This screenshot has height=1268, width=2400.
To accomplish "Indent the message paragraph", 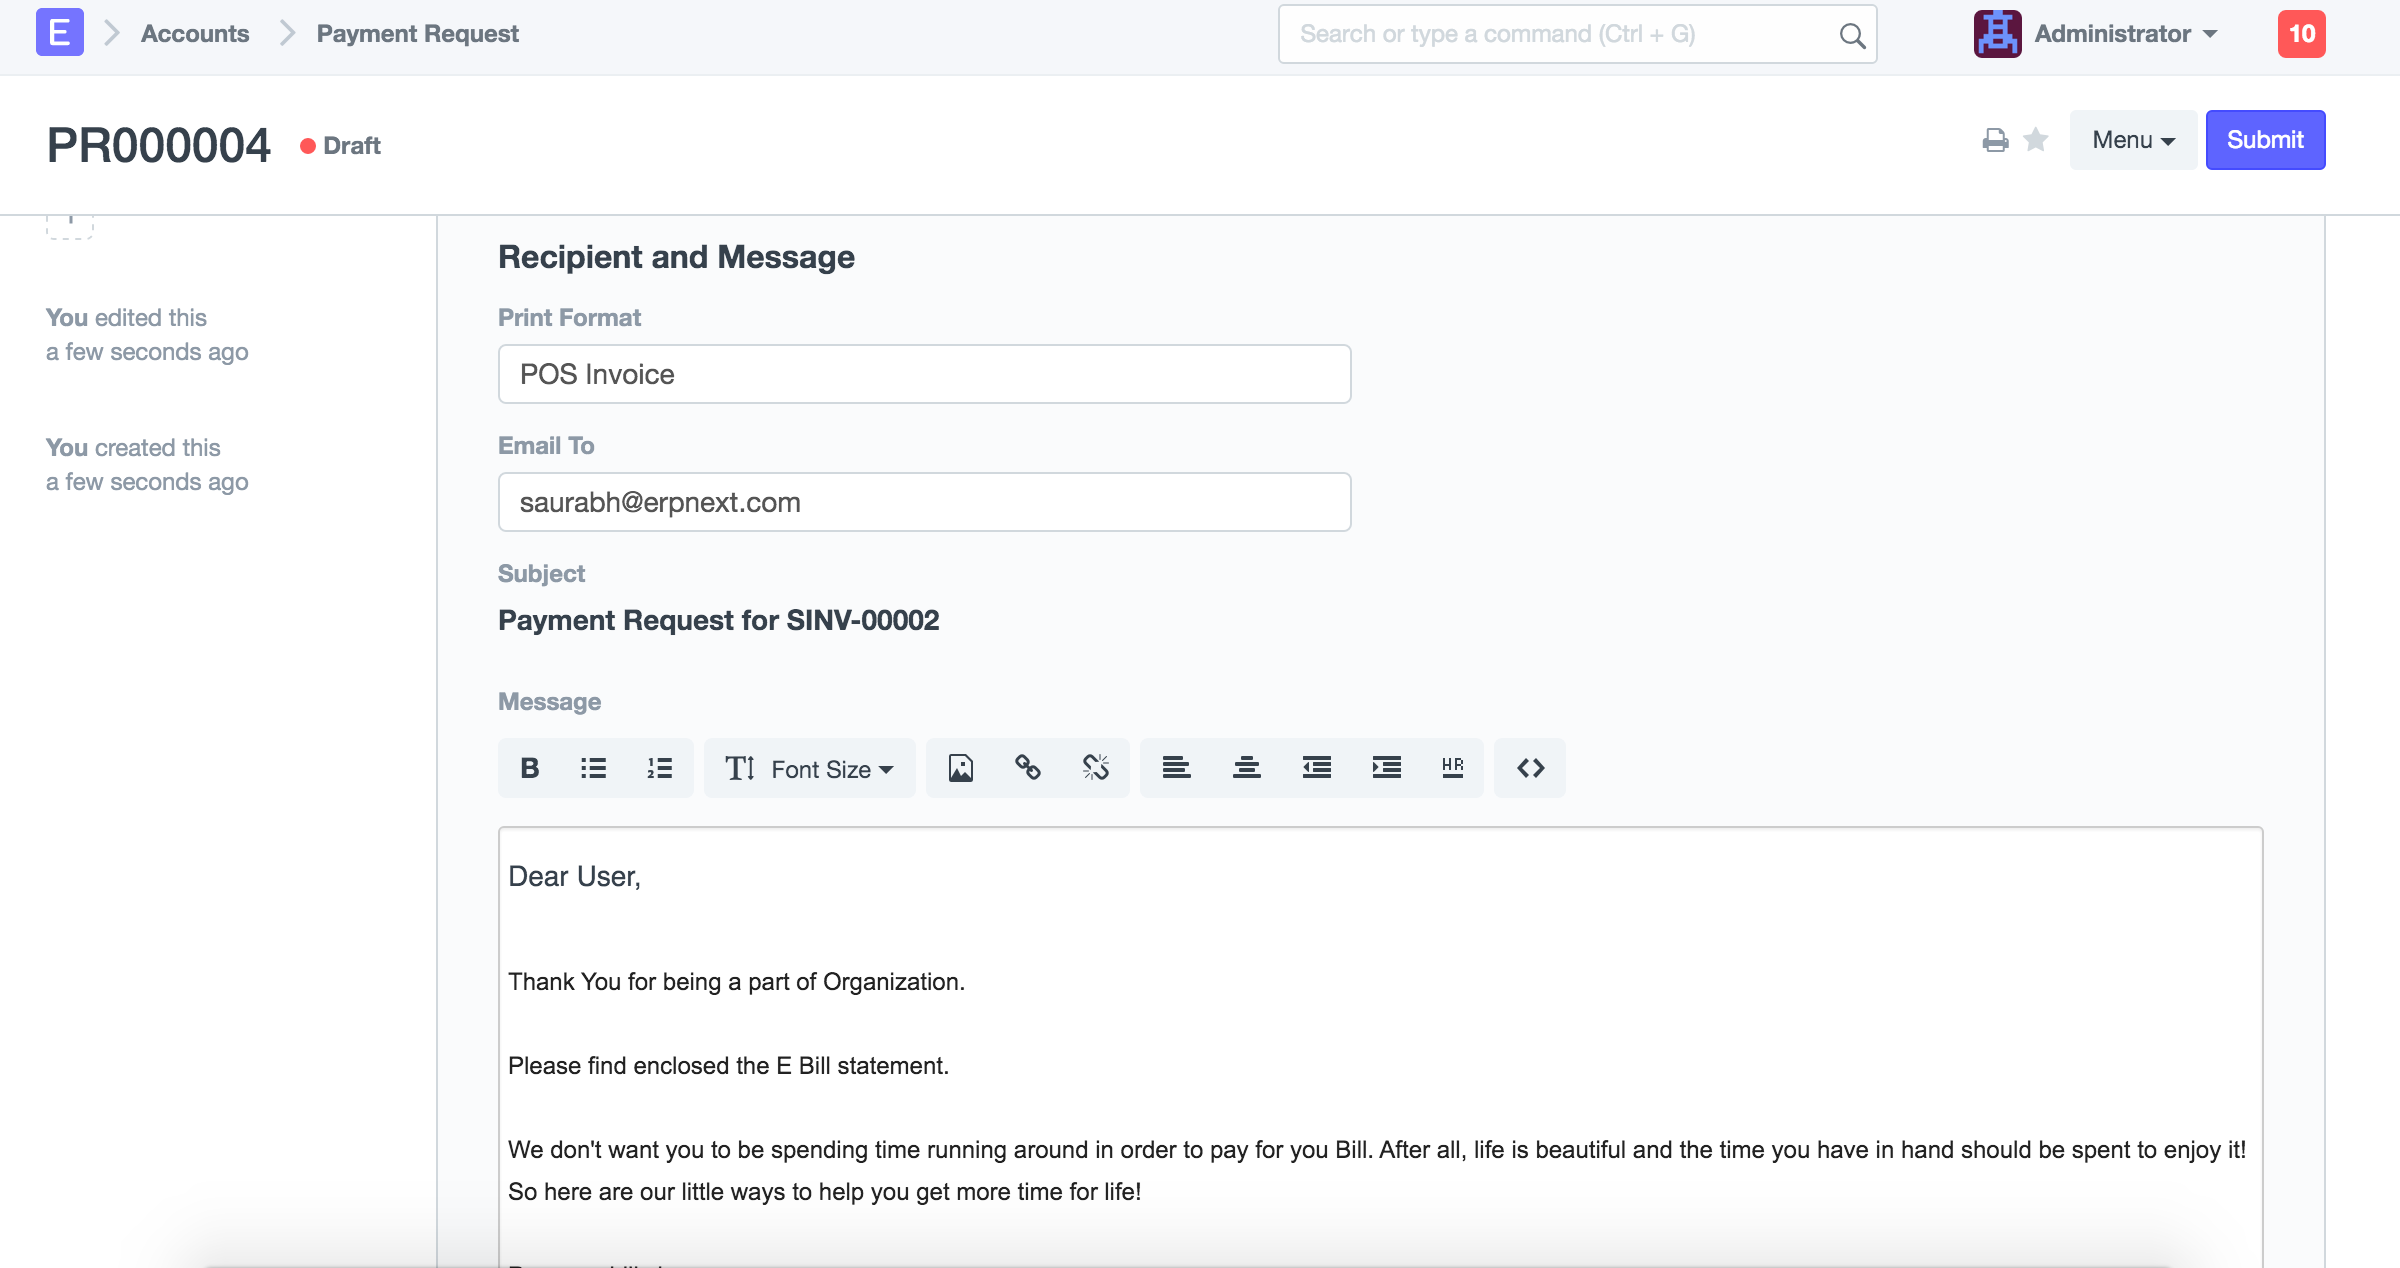I will tap(1386, 768).
